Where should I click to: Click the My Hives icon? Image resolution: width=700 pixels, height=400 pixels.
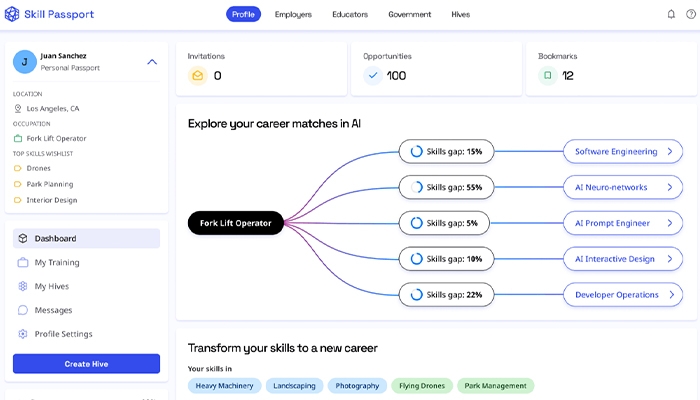pos(23,287)
